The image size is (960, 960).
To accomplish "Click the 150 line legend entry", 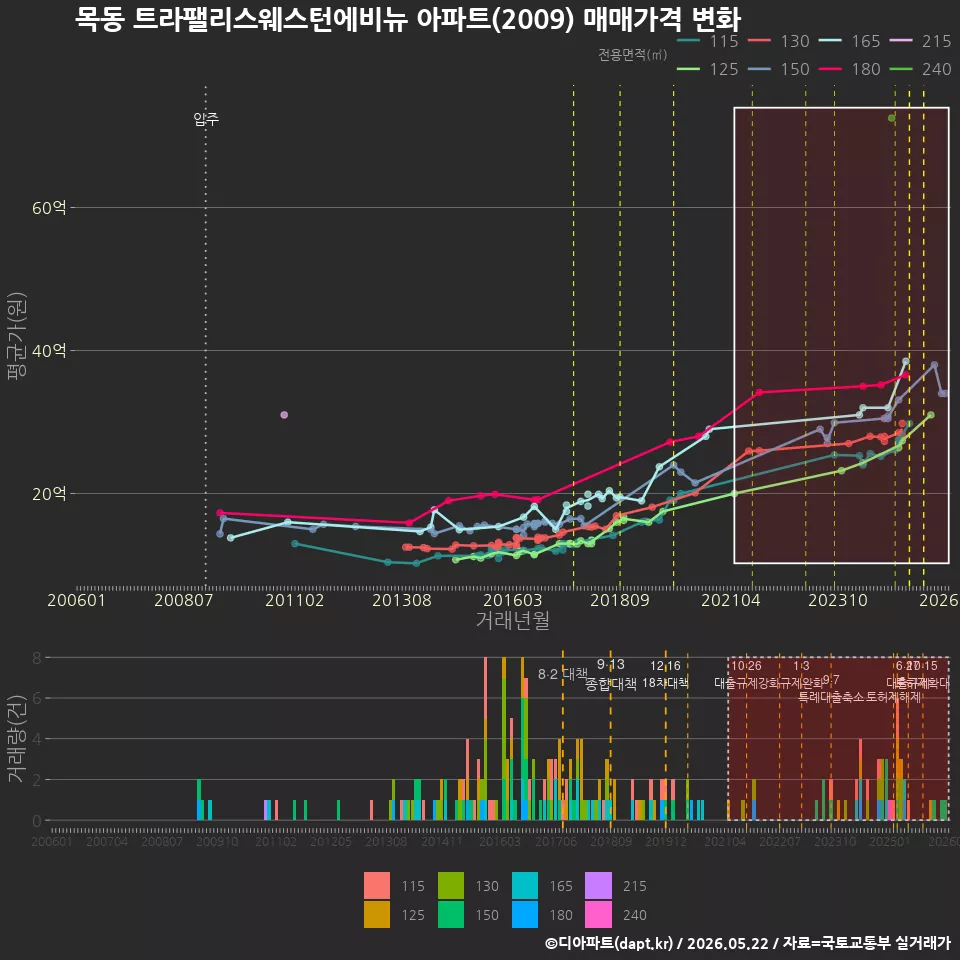I will (779, 69).
